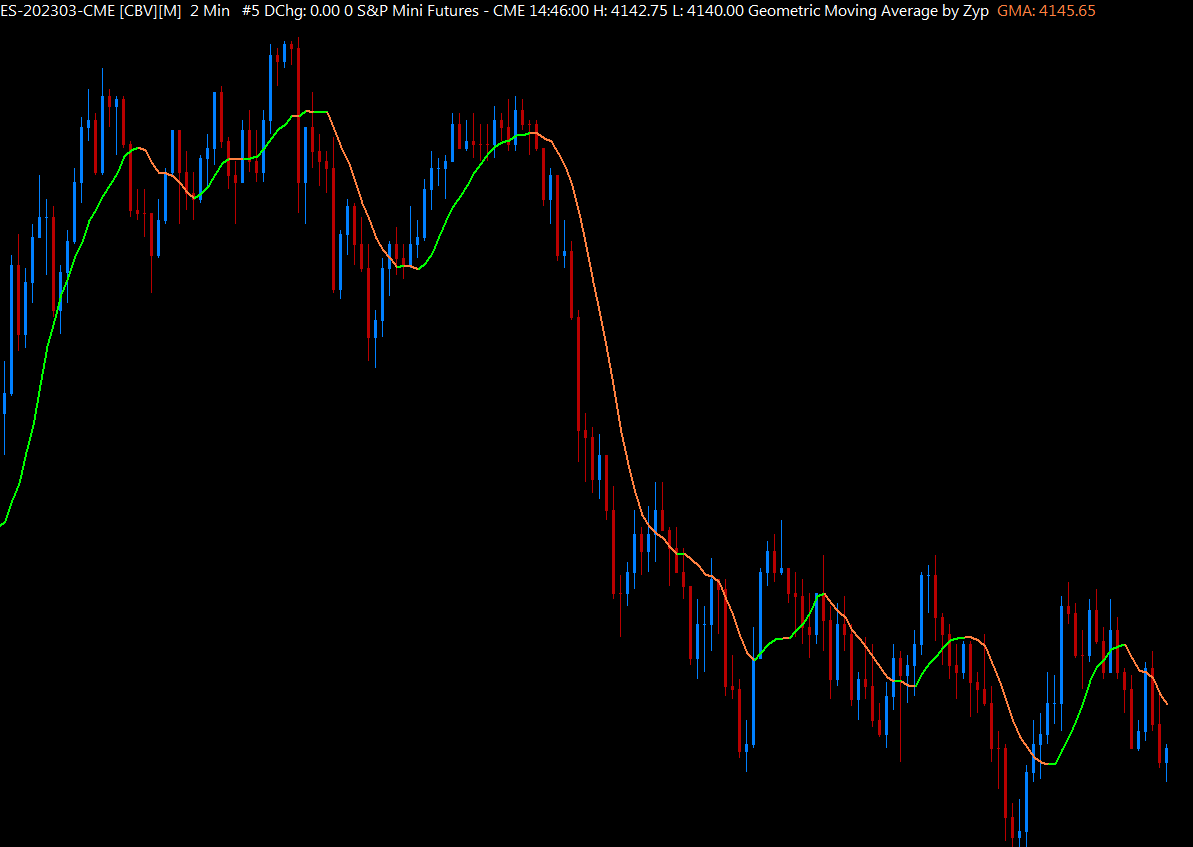Click the 'H: 4142.75' high value
The width and height of the screenshot is (1193, 847).
point(631,11)
